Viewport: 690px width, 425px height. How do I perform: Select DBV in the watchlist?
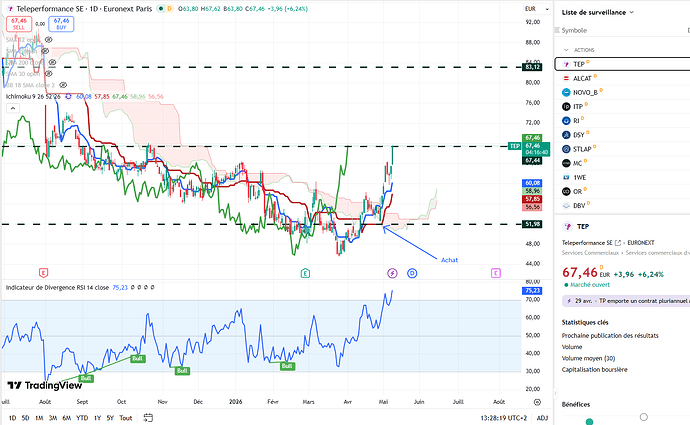pos(622,205)
